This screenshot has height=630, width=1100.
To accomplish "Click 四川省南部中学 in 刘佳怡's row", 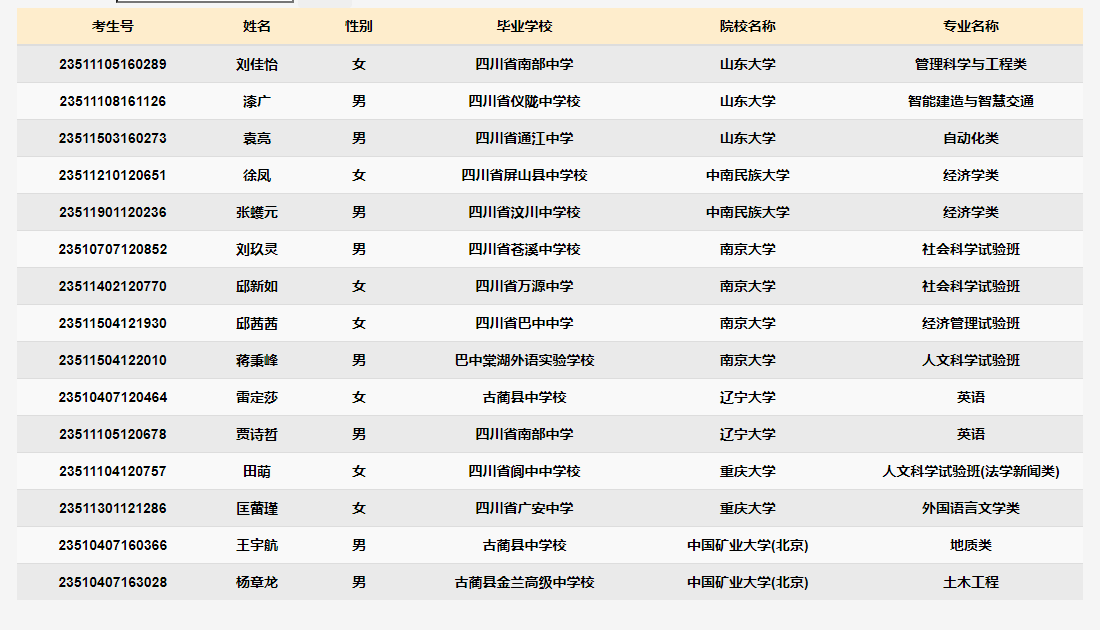I will [x=524, y=65].
